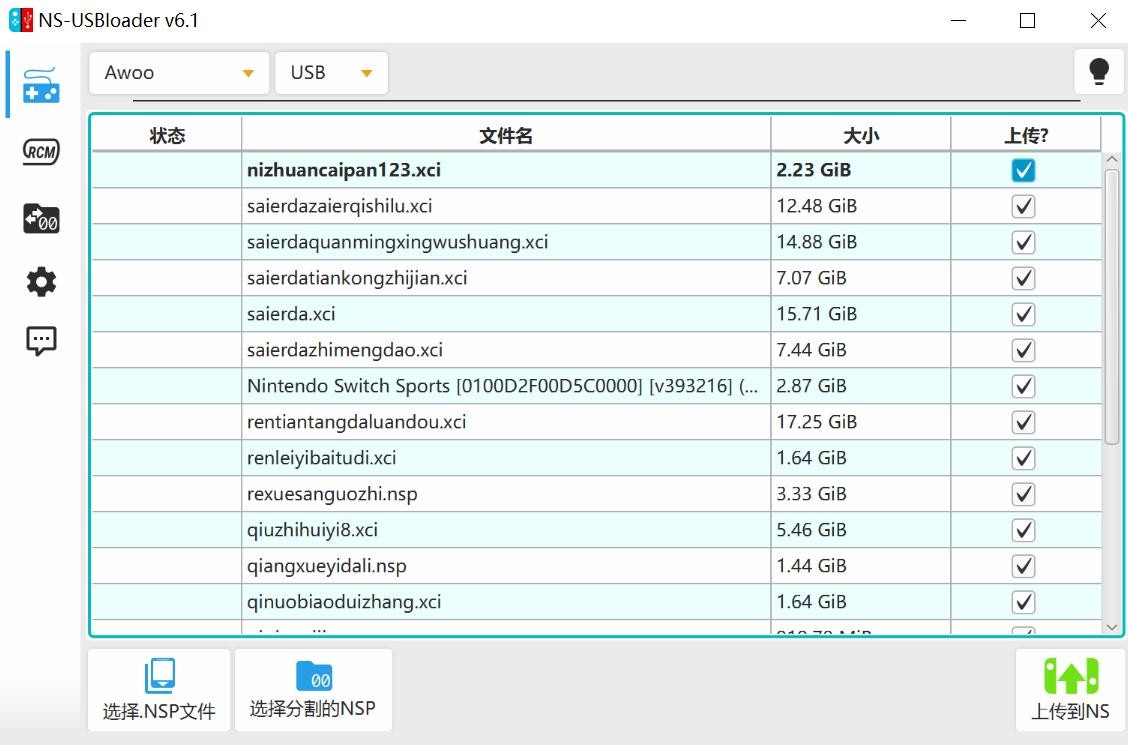Select the Nintendo Switch Sports file row
This screenshot has height=745, width=1128.
502,386
